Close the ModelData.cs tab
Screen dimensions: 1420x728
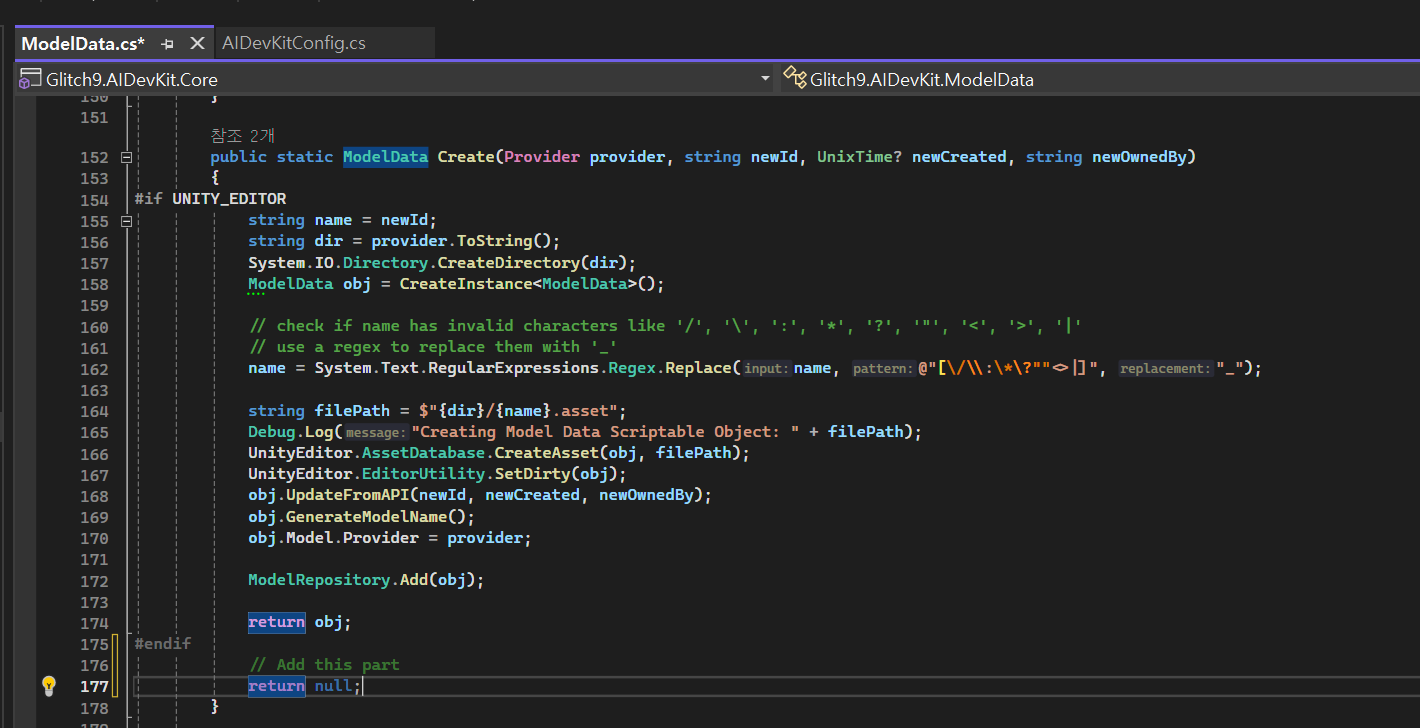[197, 44]
